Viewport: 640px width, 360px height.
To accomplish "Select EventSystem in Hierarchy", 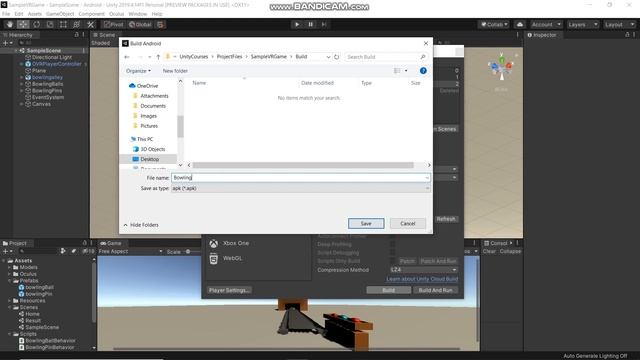I will click(48, 98).
